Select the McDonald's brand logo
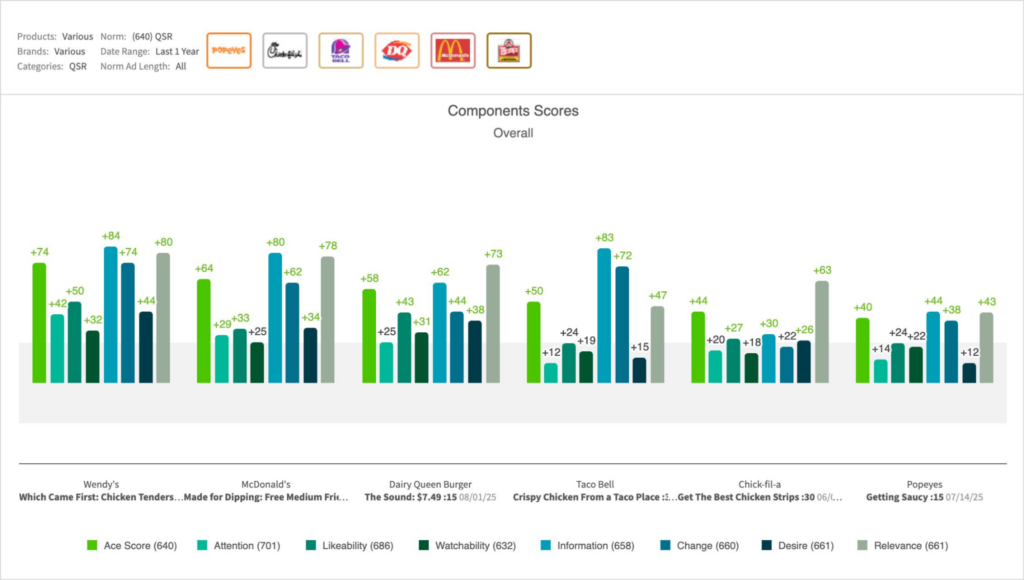The height and width of the screenshot is (580, 1024). click(x=453, y=50)
